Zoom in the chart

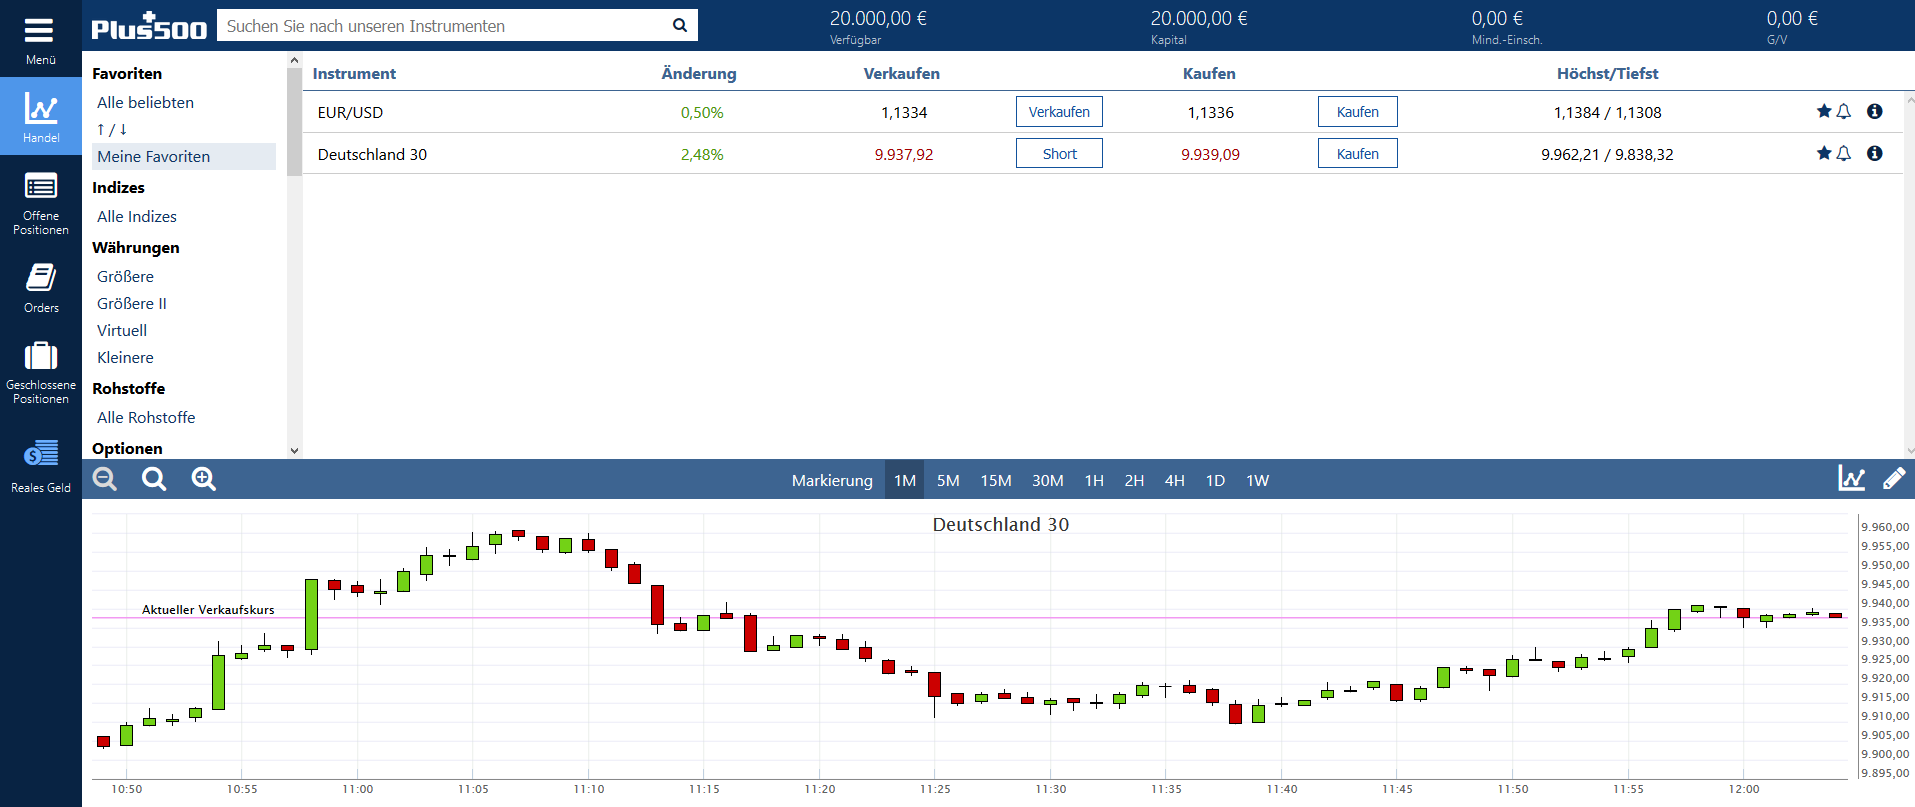204,479
